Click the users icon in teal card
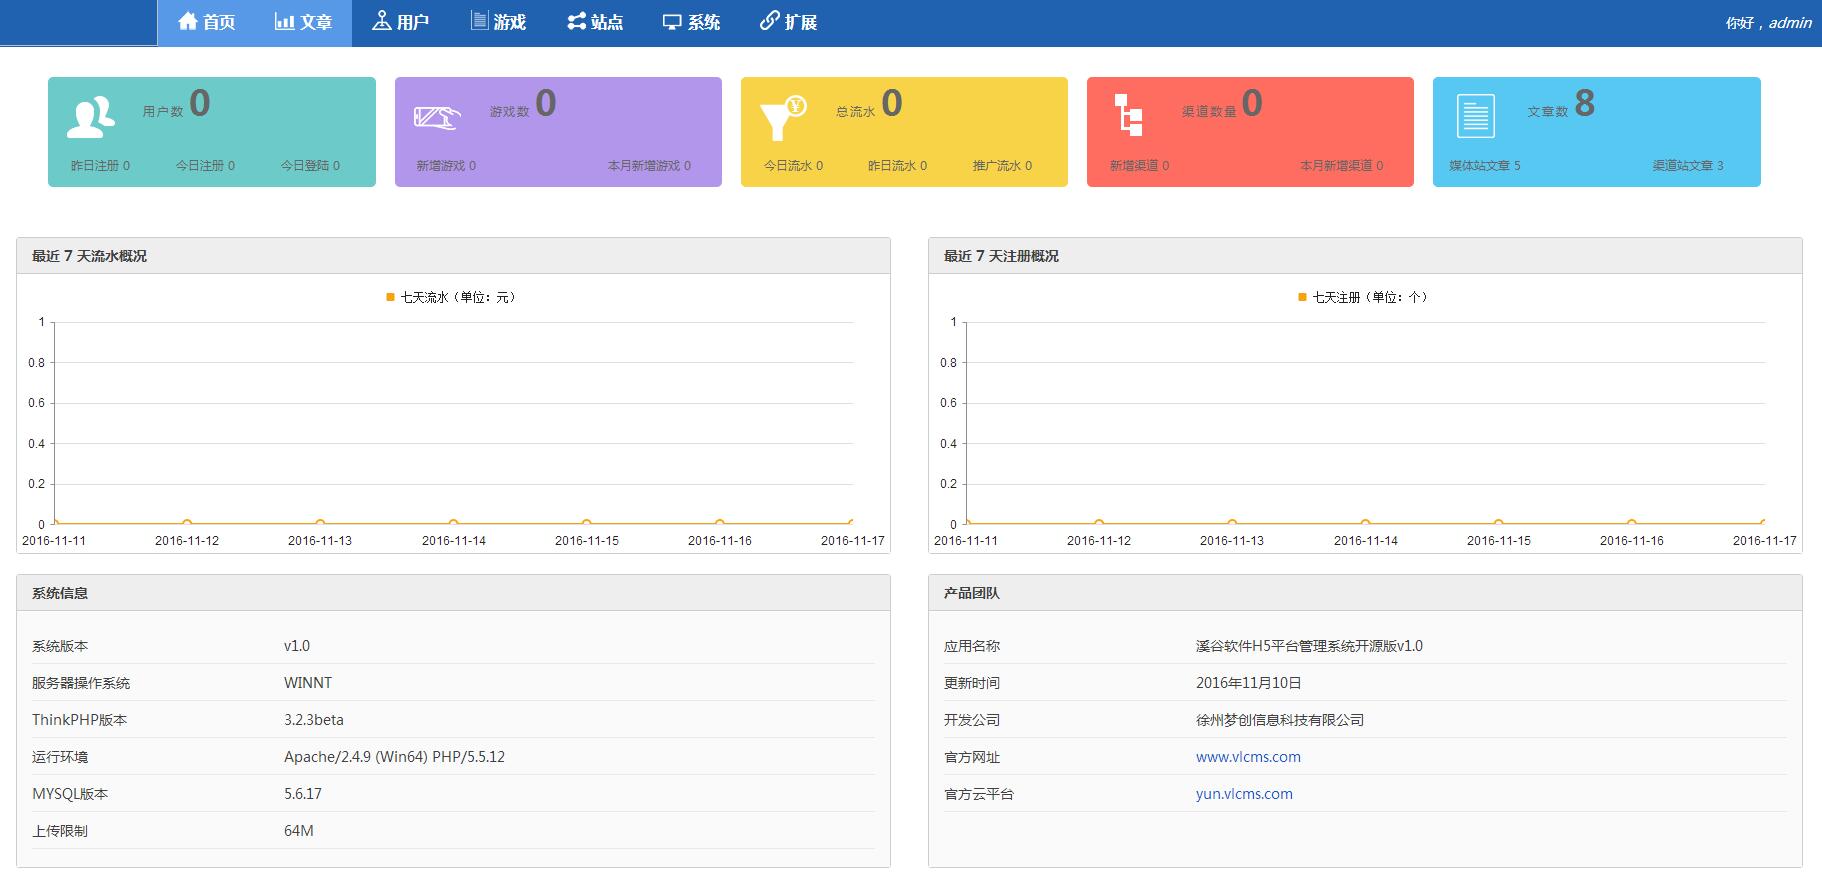Screen dimensions: 1822x883 [90, 117]
